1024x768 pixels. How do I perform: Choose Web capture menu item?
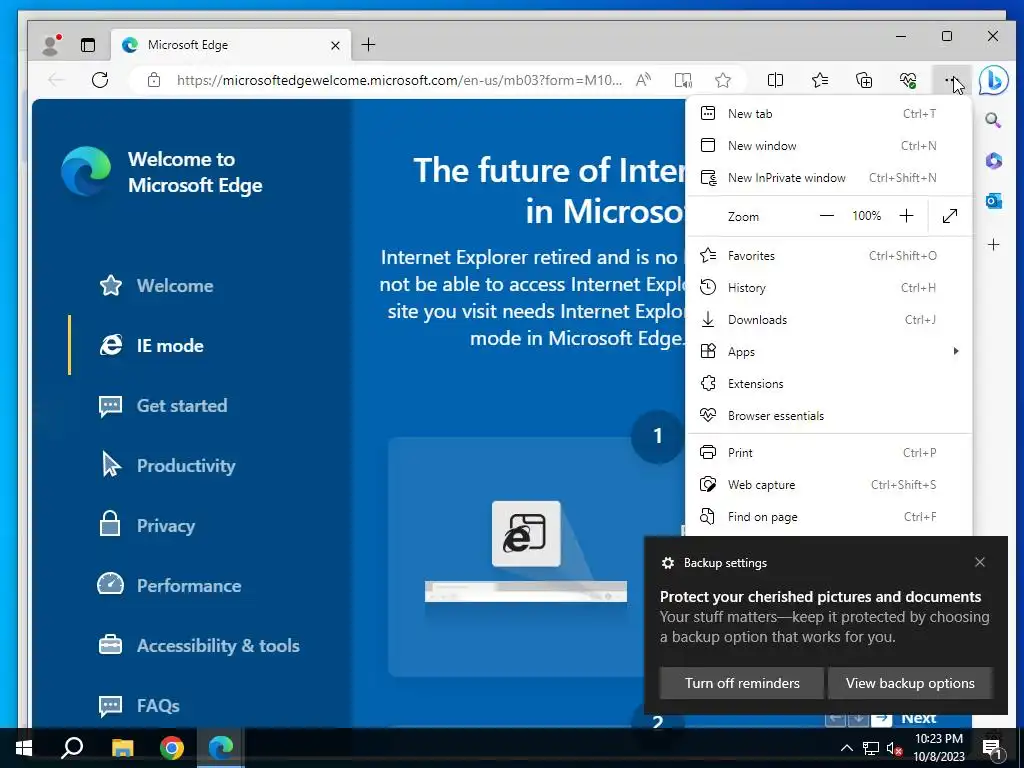(x=829, y=485)
